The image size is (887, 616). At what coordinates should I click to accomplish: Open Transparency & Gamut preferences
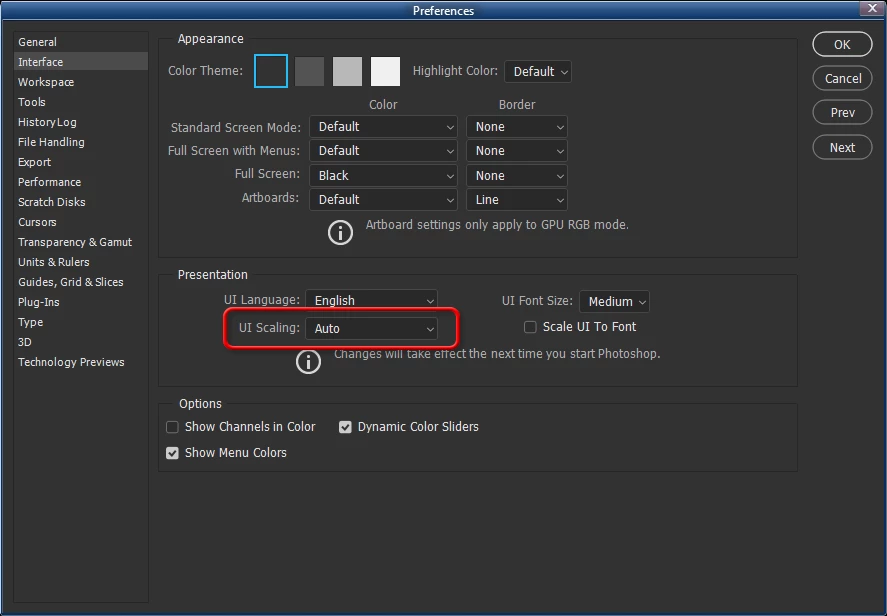point(81,242)
